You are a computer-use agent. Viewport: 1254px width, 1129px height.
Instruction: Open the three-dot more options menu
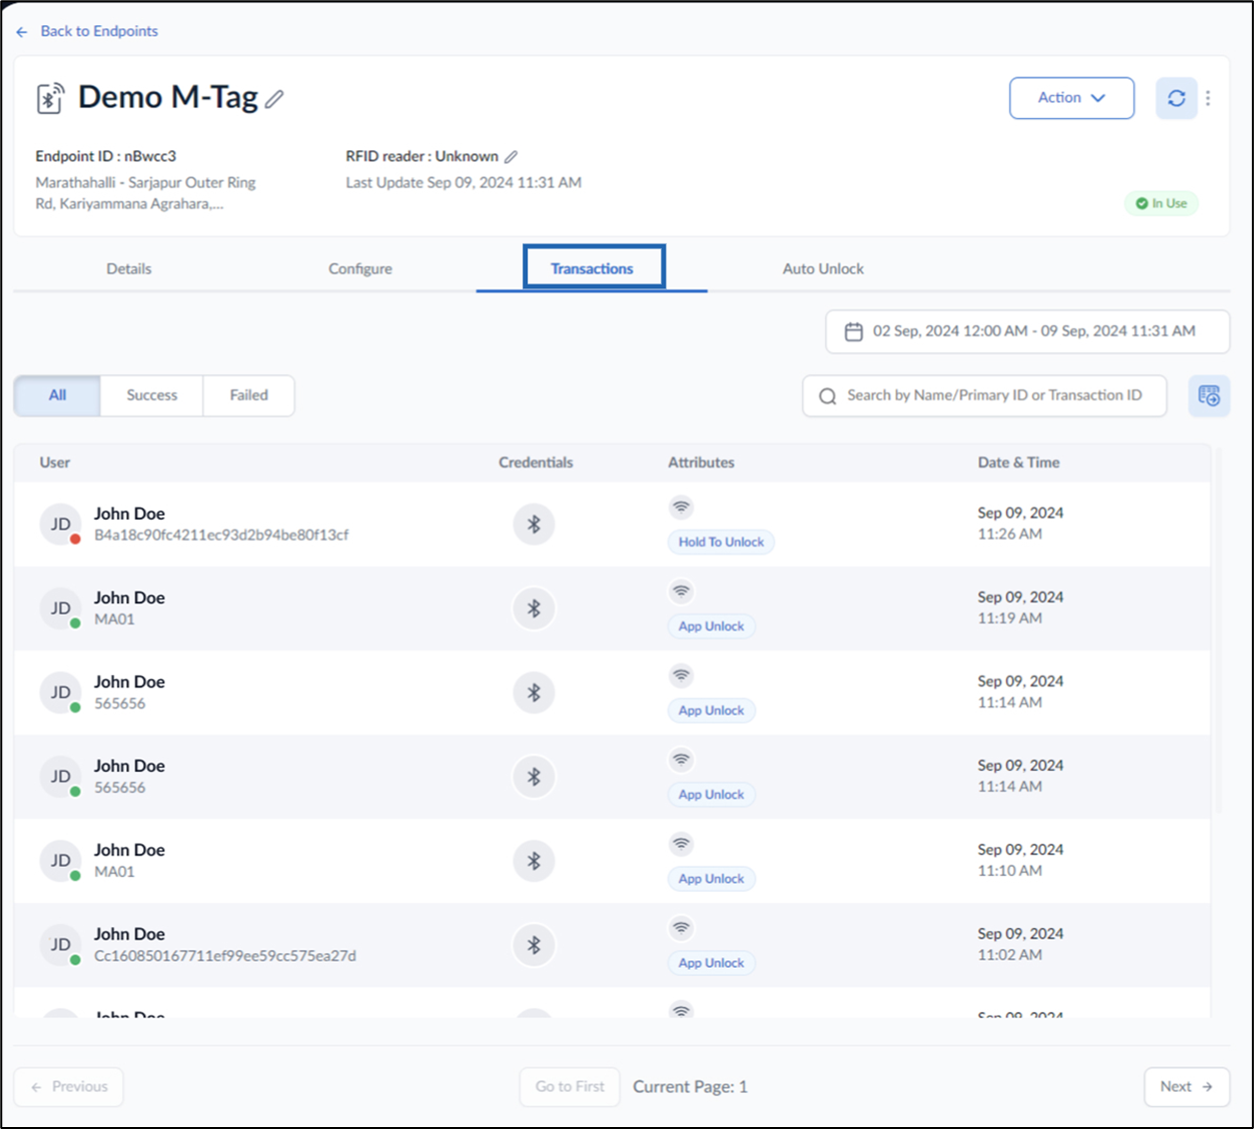[x=1209, y=98]
